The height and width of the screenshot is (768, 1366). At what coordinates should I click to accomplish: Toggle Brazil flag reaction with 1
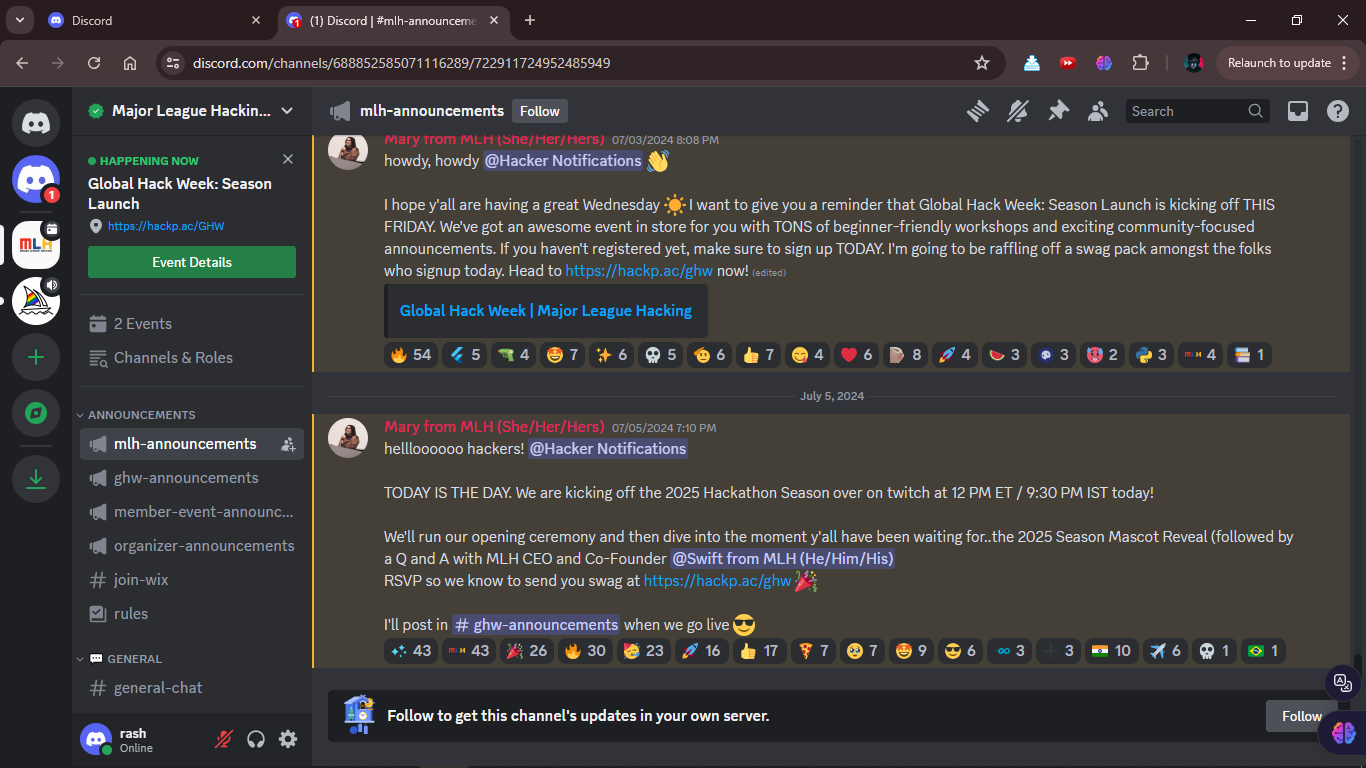1262,651
